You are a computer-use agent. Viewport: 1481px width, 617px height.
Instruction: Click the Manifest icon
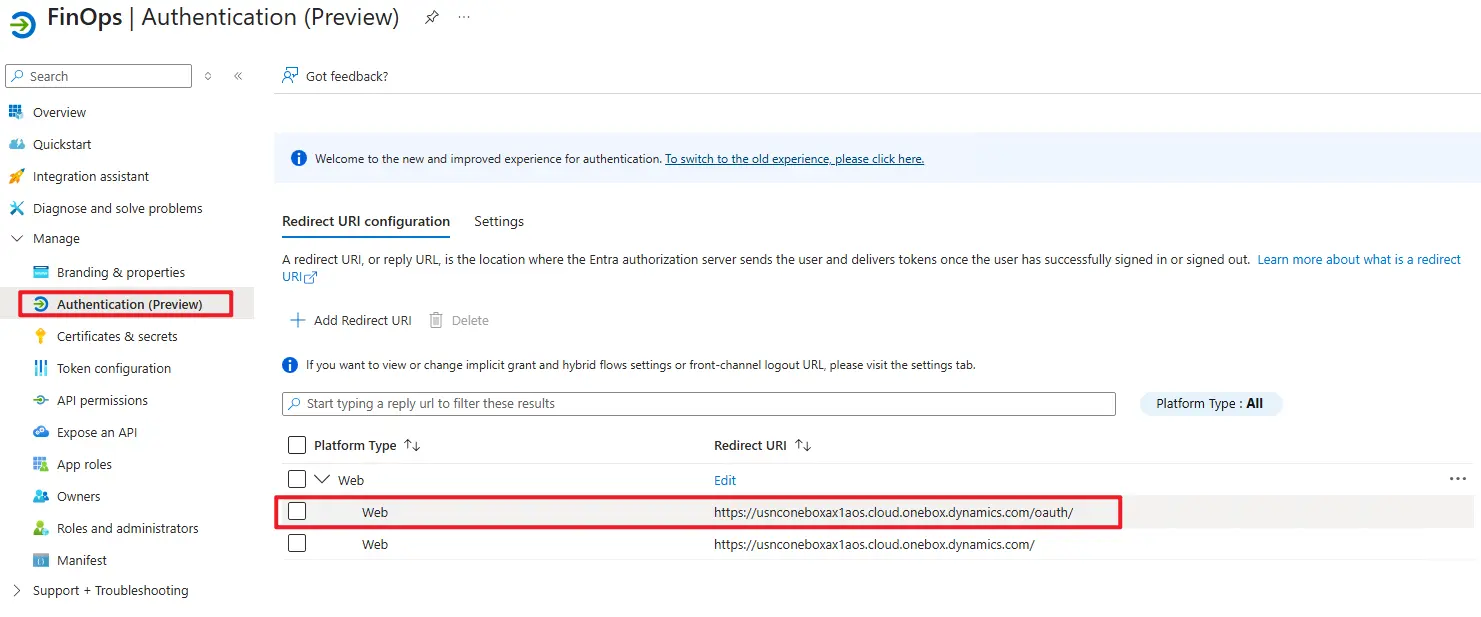41,560
